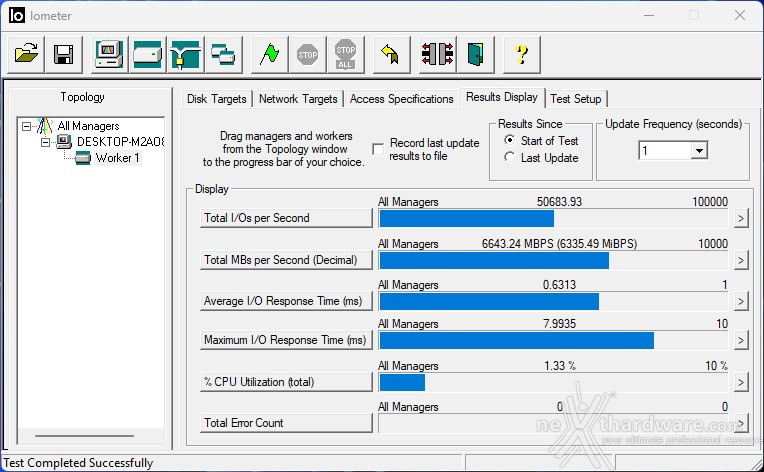Switch to the Network Targets tab
The height and width of the screenshot is (472, 764).
pyautogui.click(x=298, y=99)
